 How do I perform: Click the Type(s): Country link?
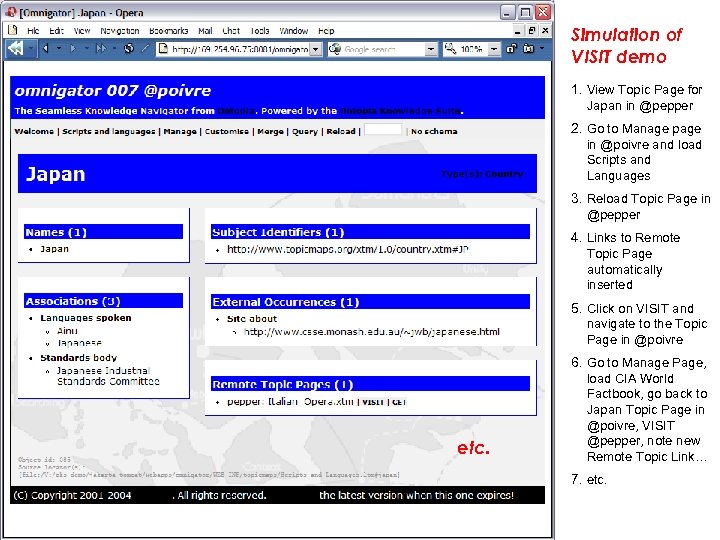[482, 174]
